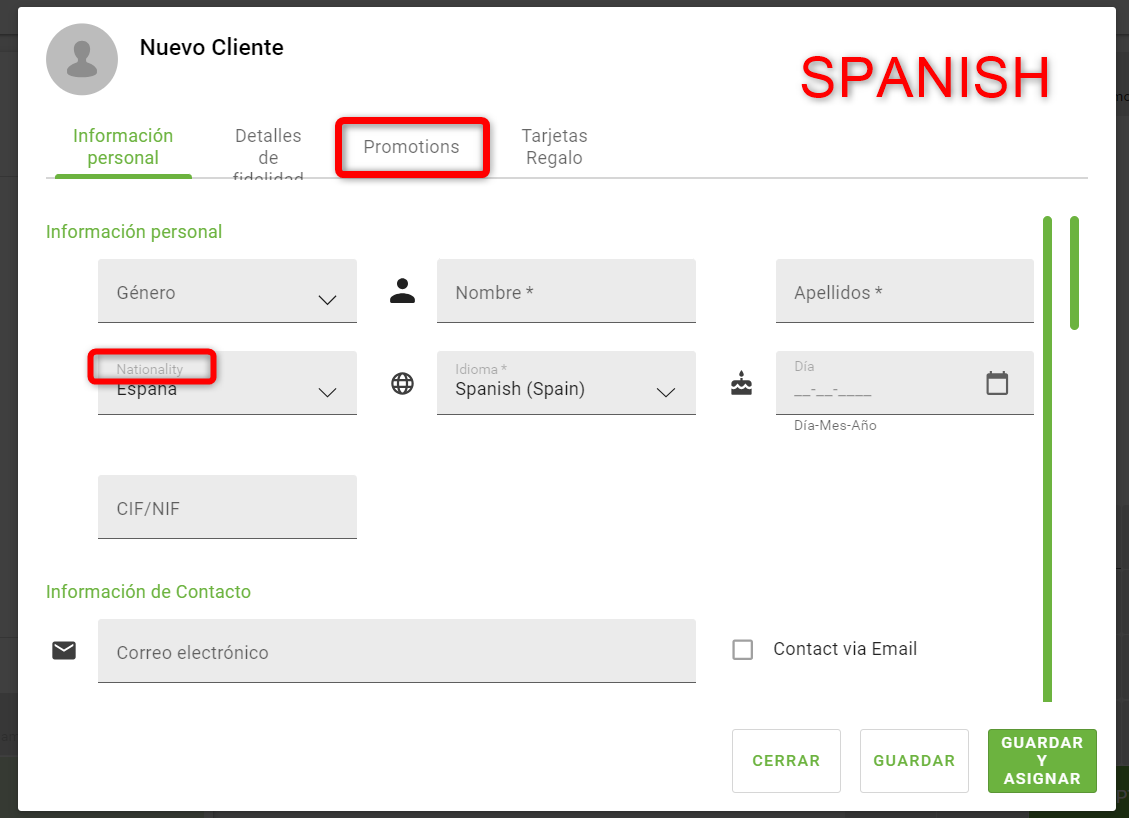Click the customer avatar placeholder icon

click(x=82, y=60)
